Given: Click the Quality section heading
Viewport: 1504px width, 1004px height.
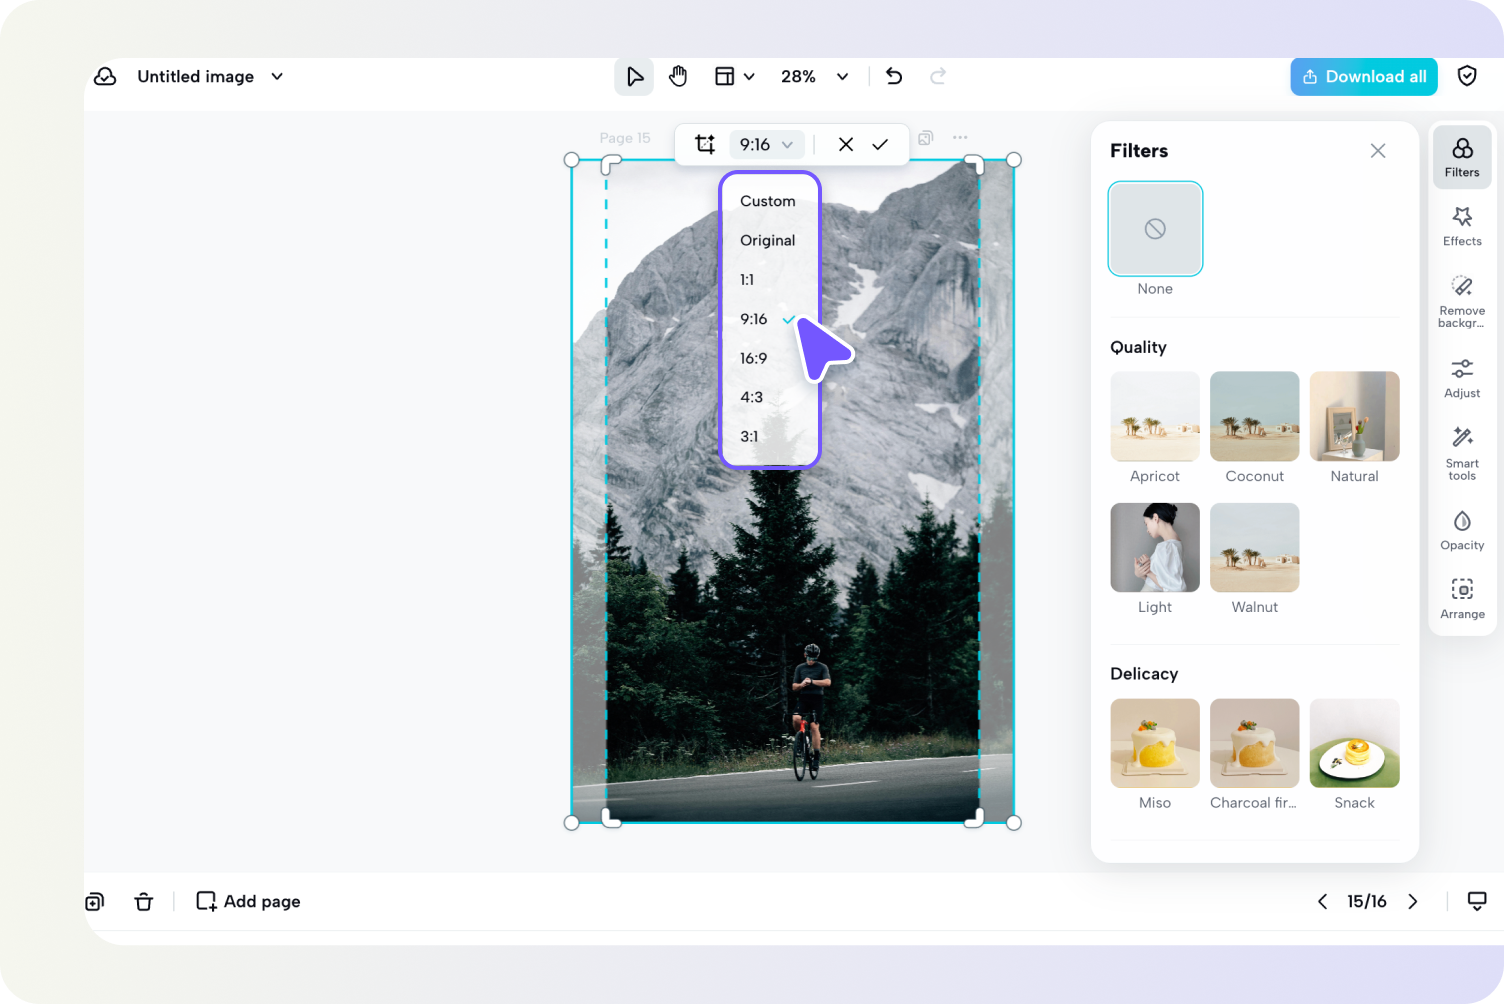Looking at the screenshot, I should (1138, 347).
